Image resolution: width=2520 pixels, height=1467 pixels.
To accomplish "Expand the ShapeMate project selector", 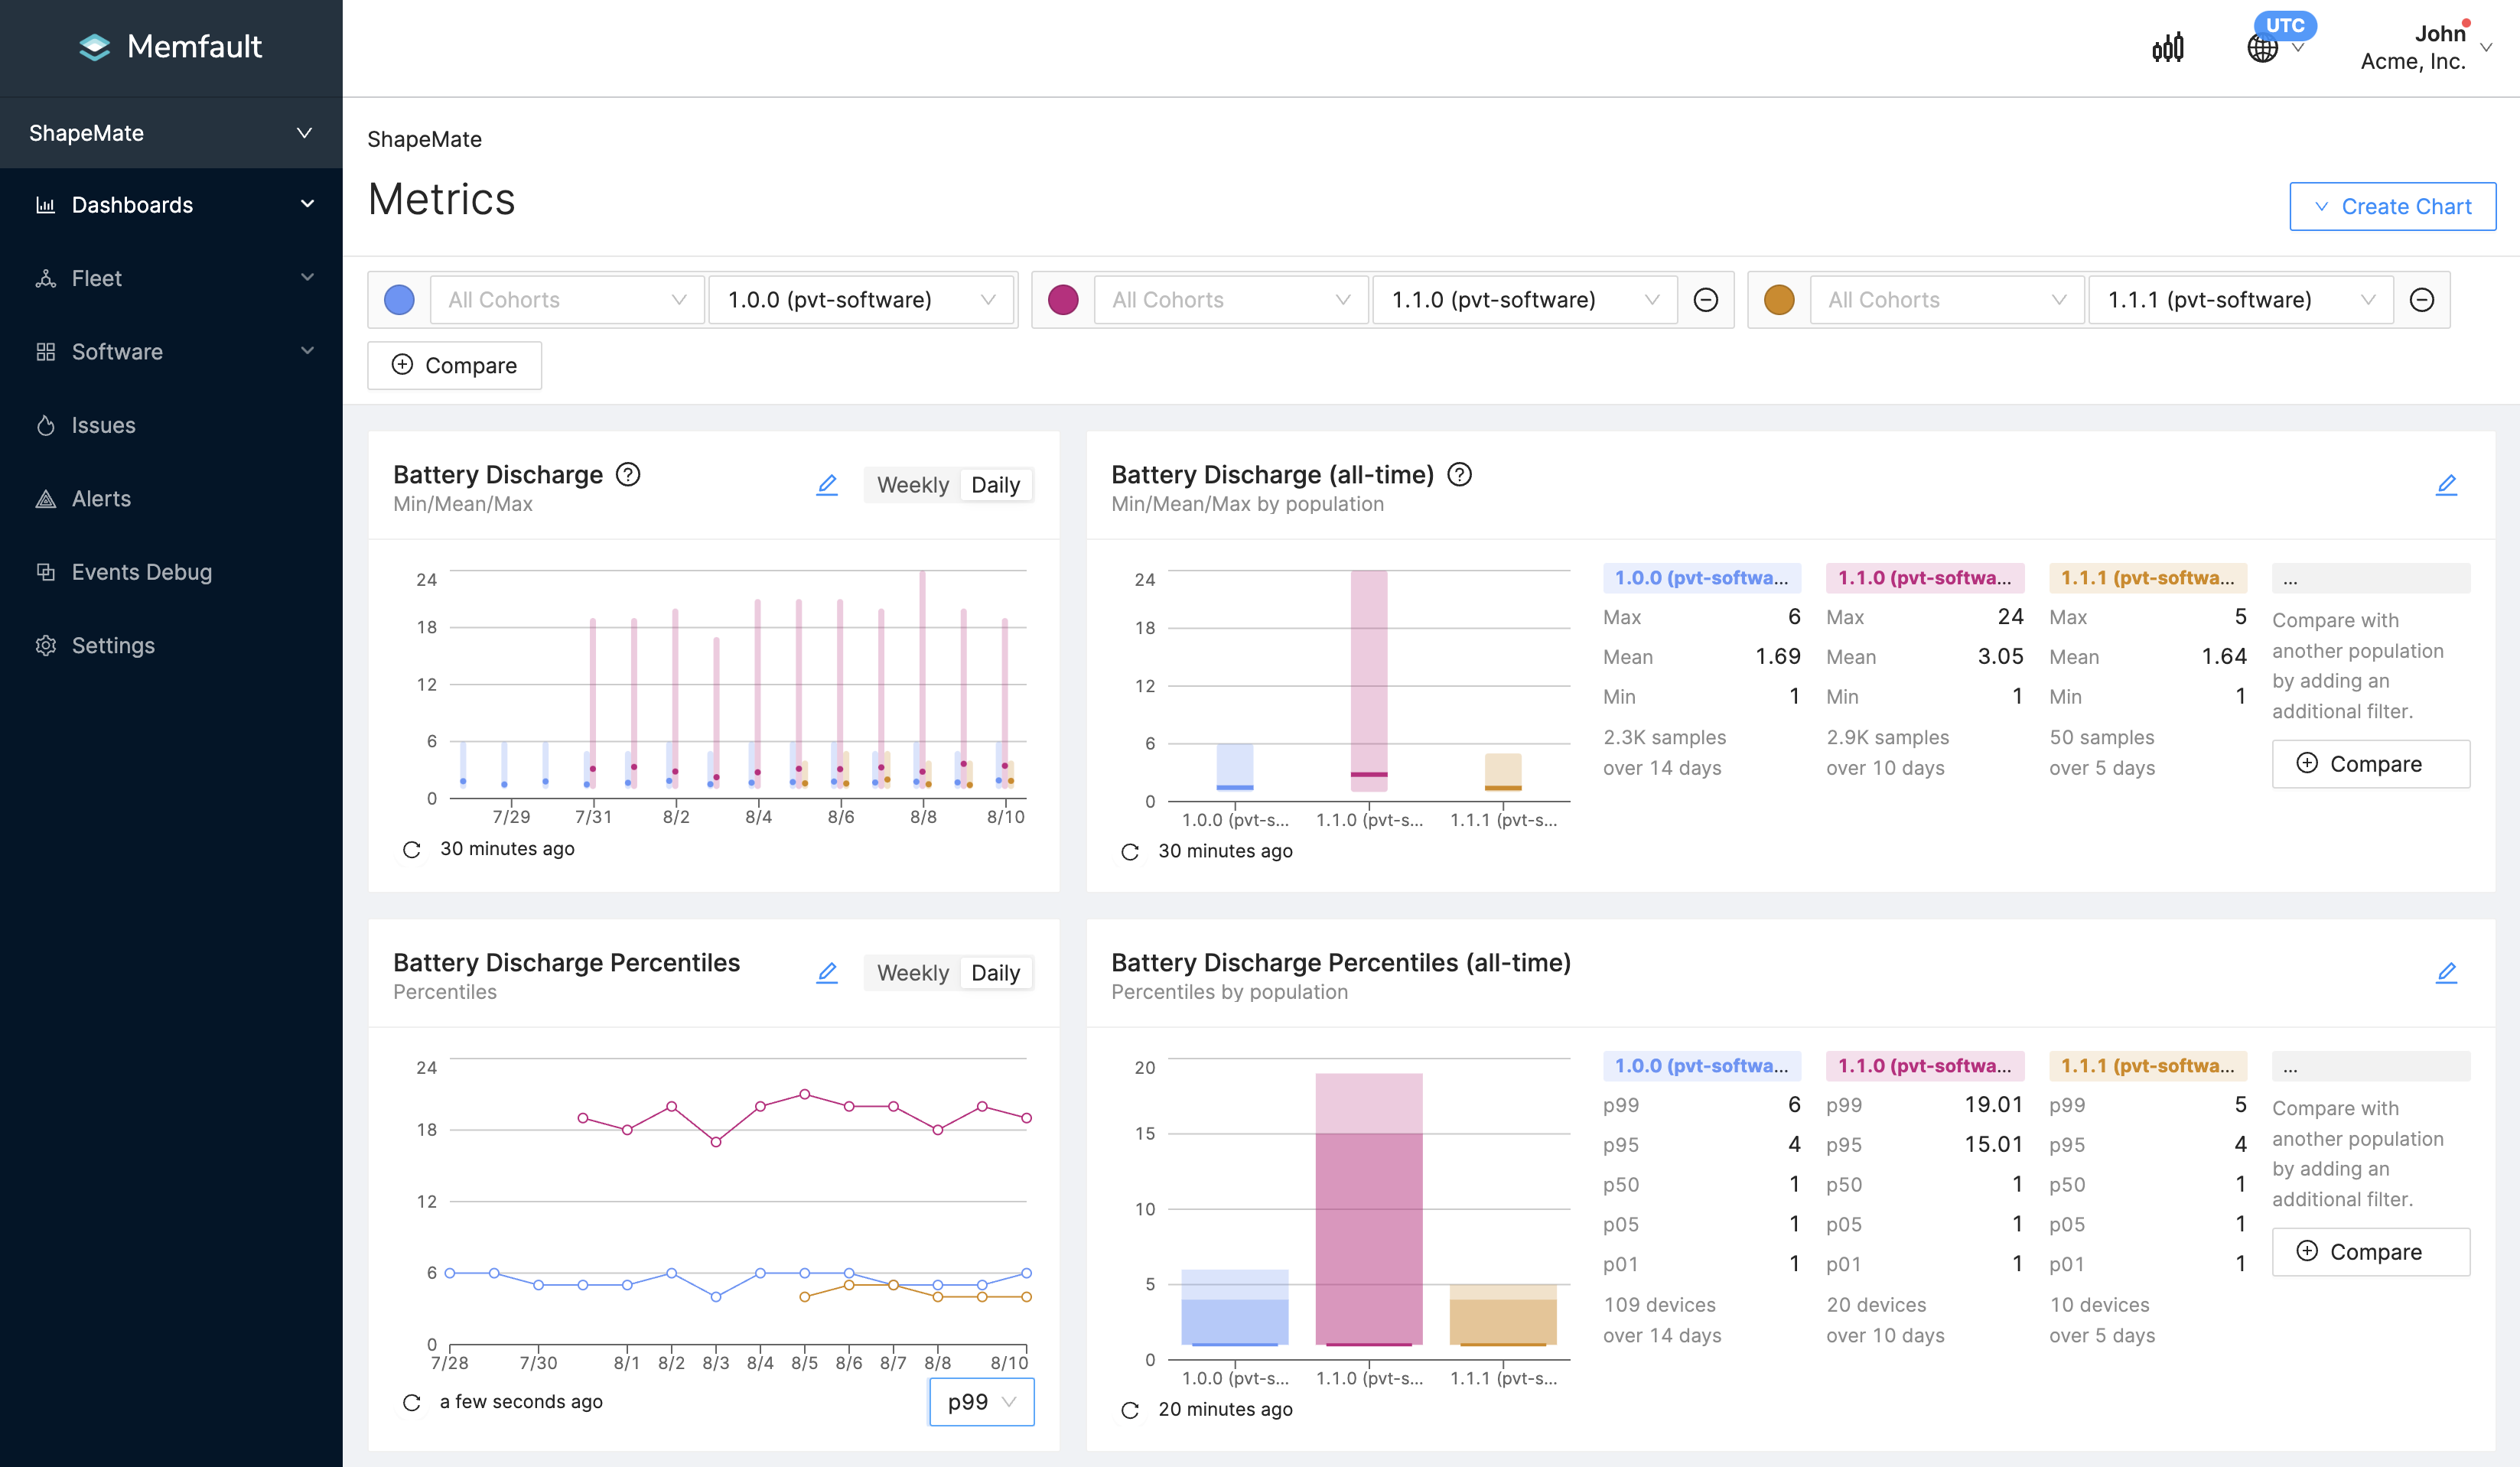I will coord(171,133).
